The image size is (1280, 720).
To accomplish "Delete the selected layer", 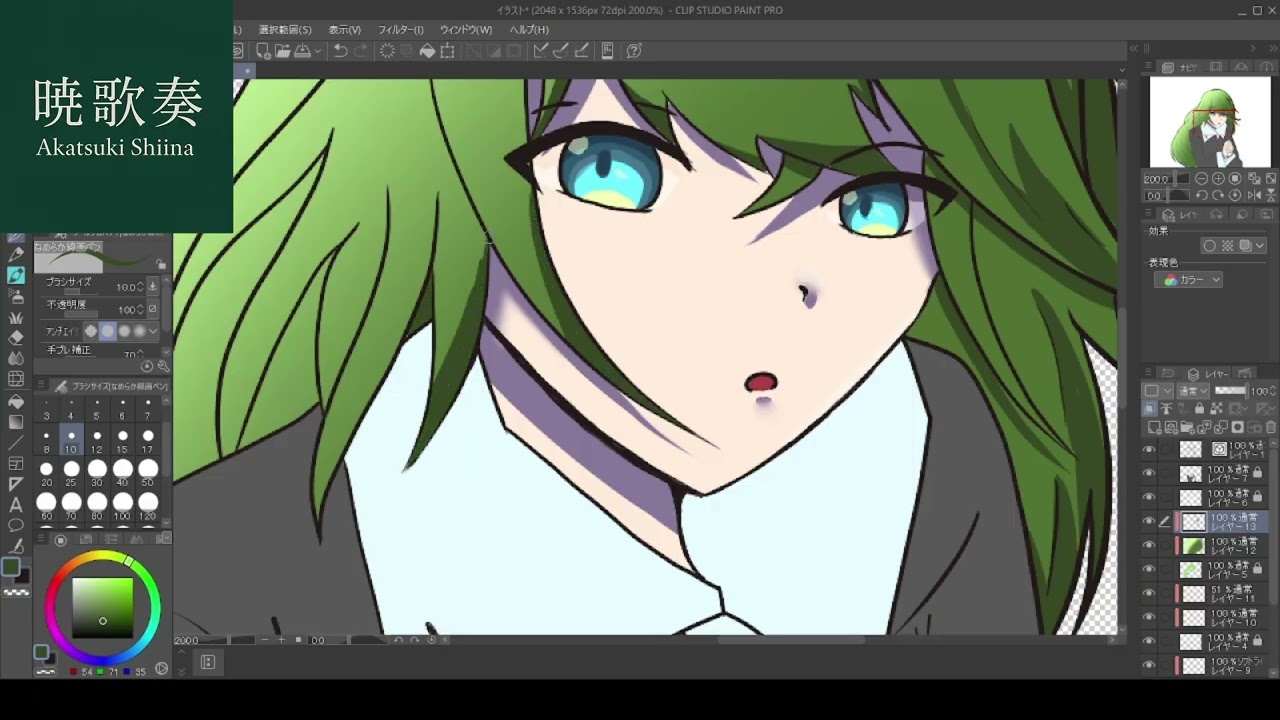I will [x=1270, y=427].
